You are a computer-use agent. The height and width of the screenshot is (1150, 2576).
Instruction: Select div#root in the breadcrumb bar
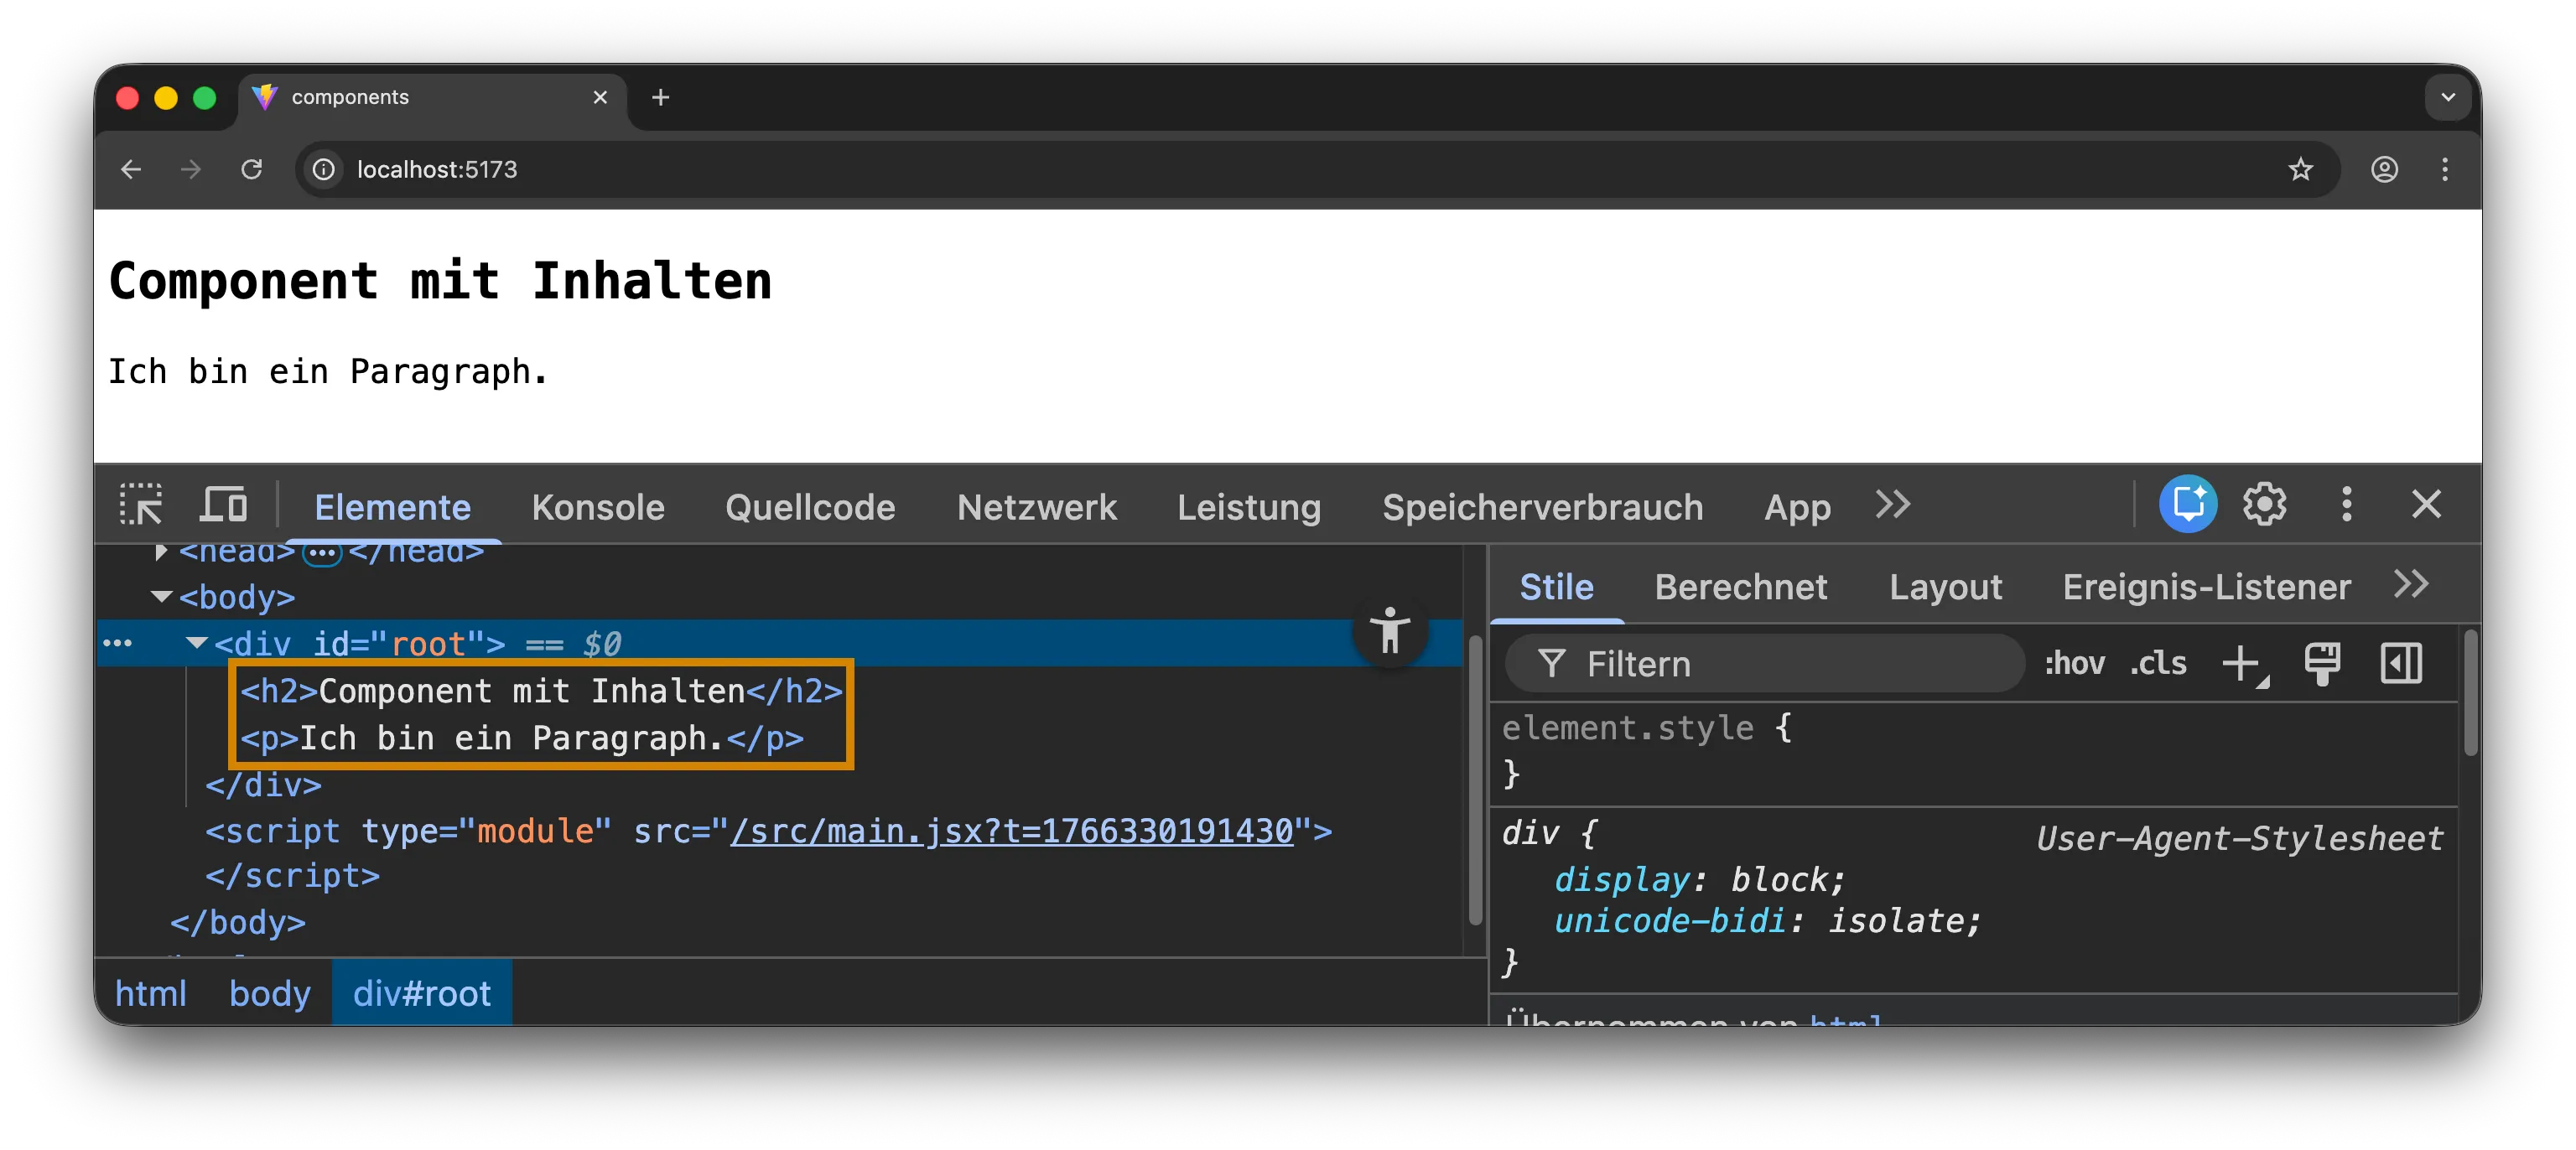click(x=421, y=992)
